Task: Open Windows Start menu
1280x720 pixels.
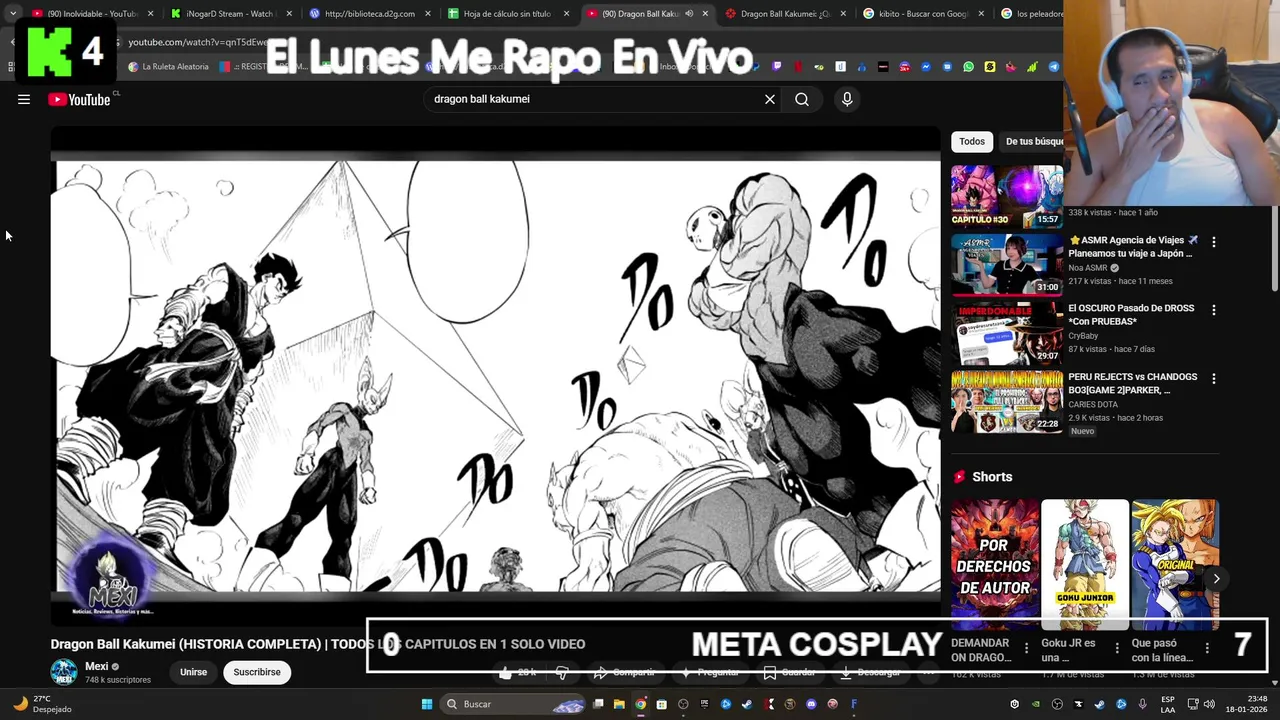Action: click(427, 704)
